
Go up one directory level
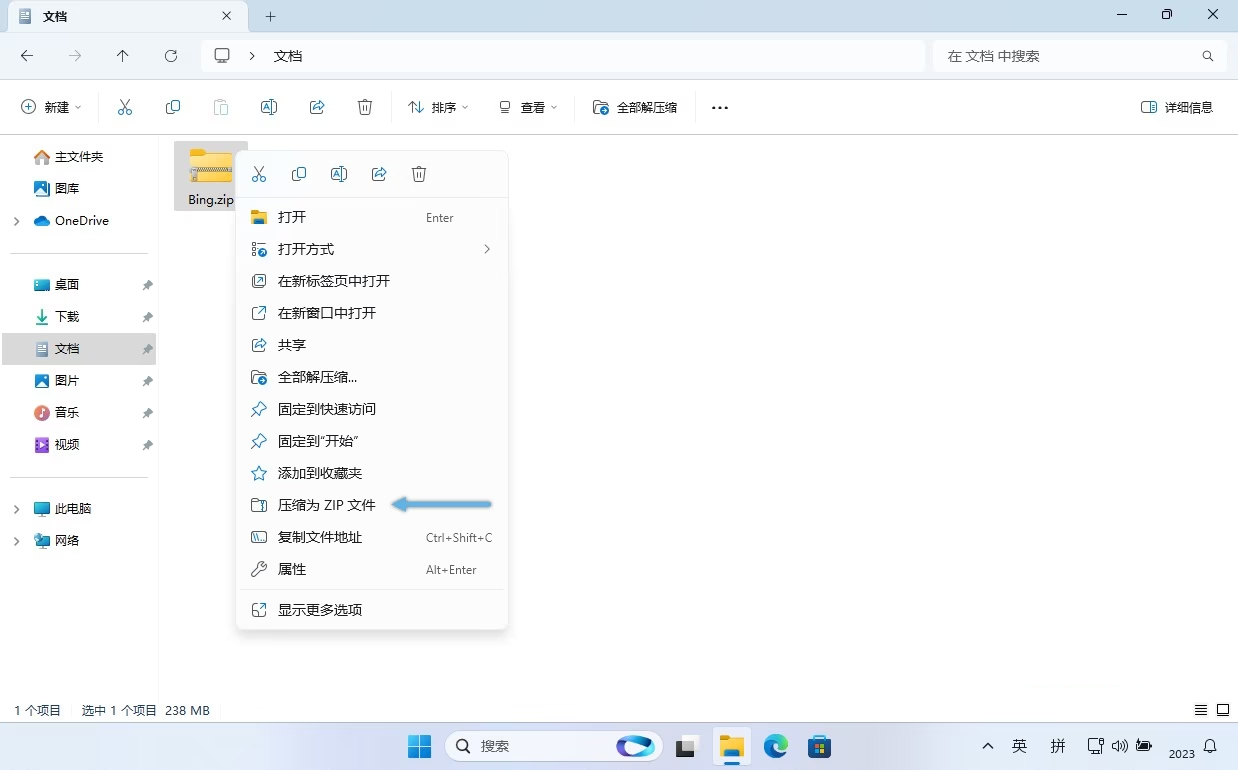point(123,56)
